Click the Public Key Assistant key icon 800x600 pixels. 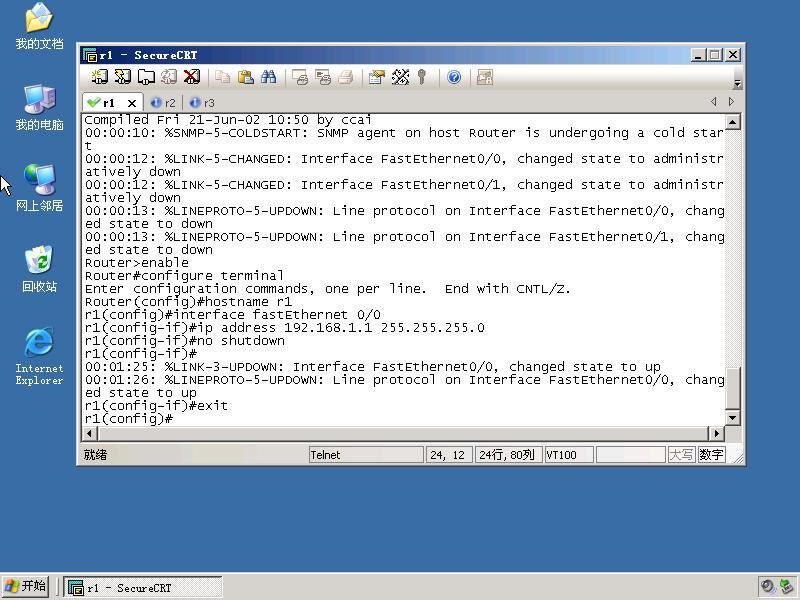[421, 77]
